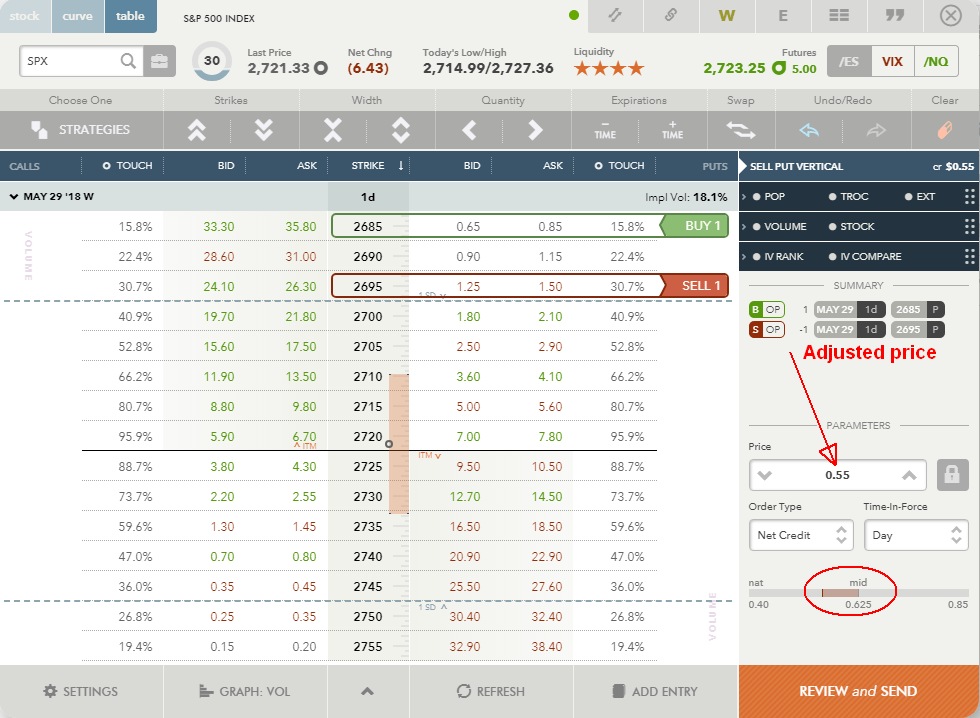
Task: Click the nat-mid price slider bar
Action: tap(859, 592)
